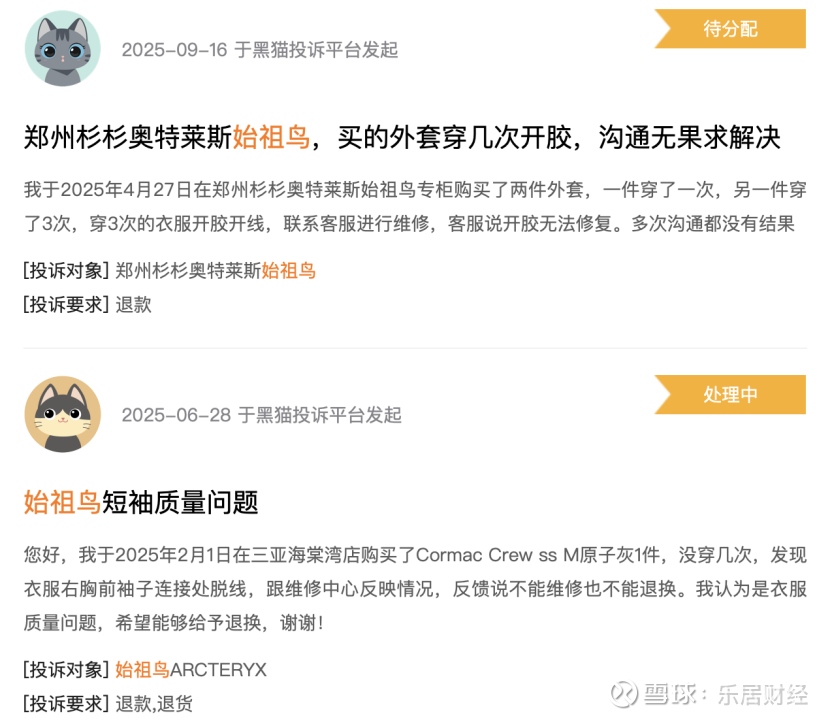Click the 2025-06-28 posting date text
Viewport: 832px width, 720px height.
click(x=176, y=415)
